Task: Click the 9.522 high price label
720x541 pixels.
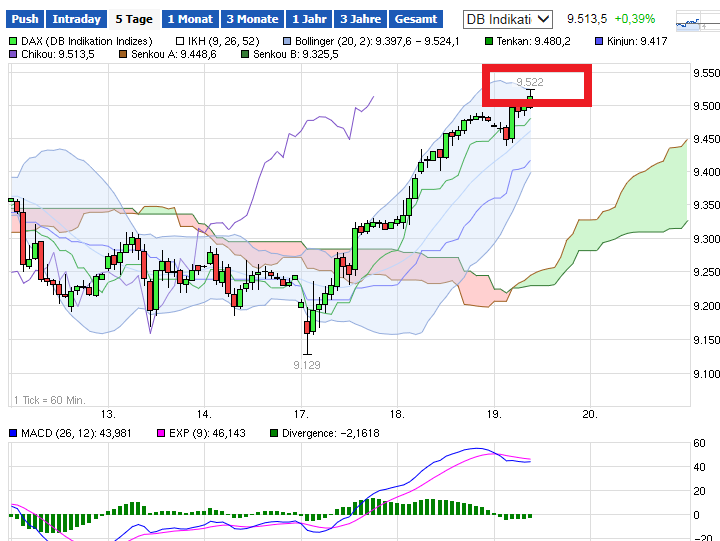Action: pyautogui.click(x=529, y=81)
